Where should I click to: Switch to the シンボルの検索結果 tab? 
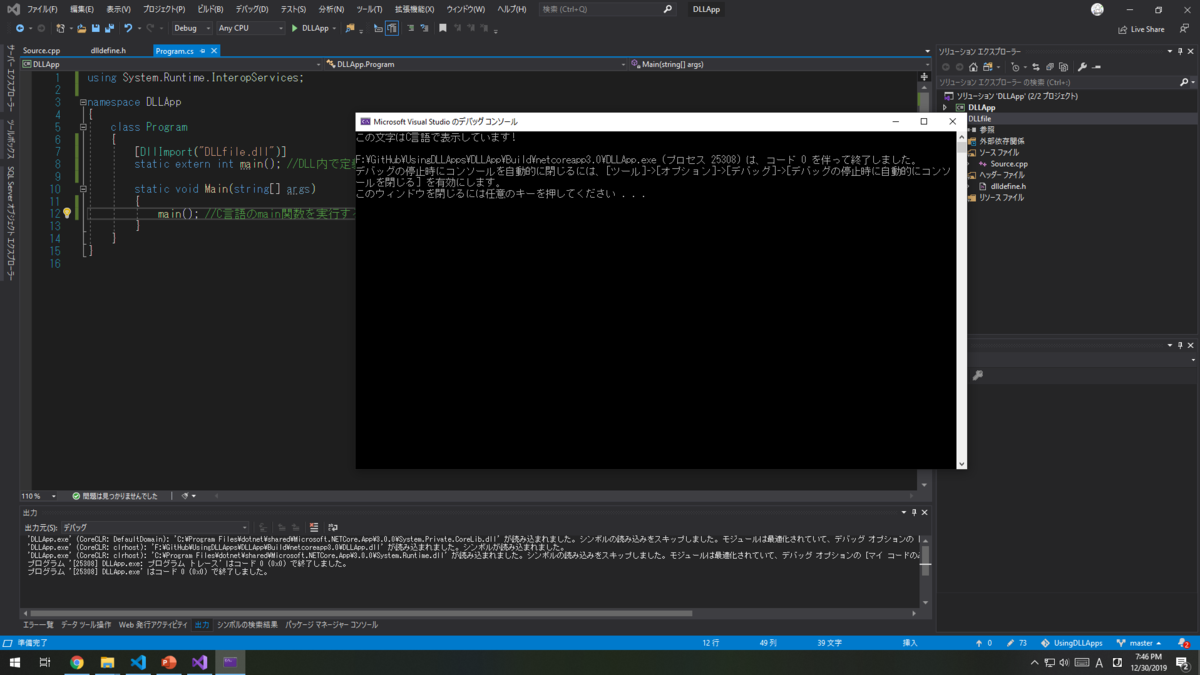pyautogui.click(x=248, y=625)
